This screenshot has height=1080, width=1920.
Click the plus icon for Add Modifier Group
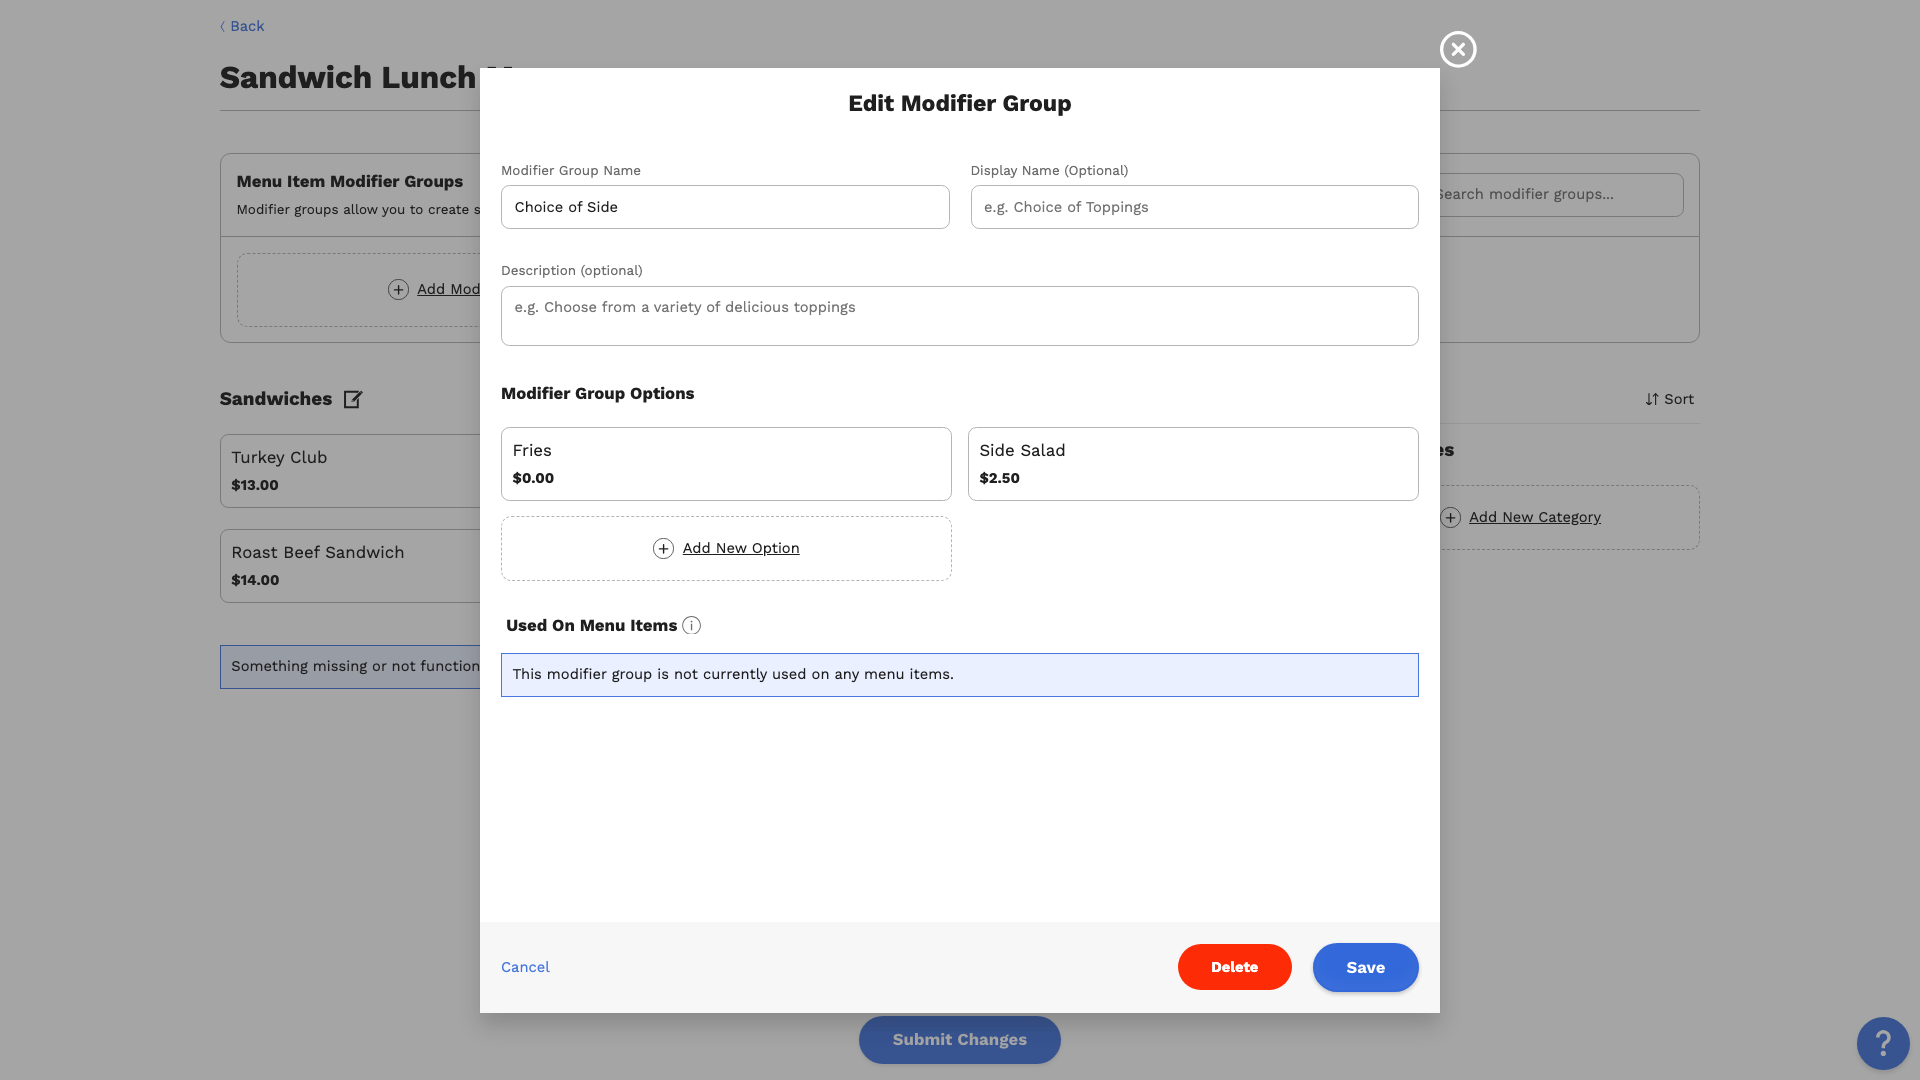click(398, 290)
